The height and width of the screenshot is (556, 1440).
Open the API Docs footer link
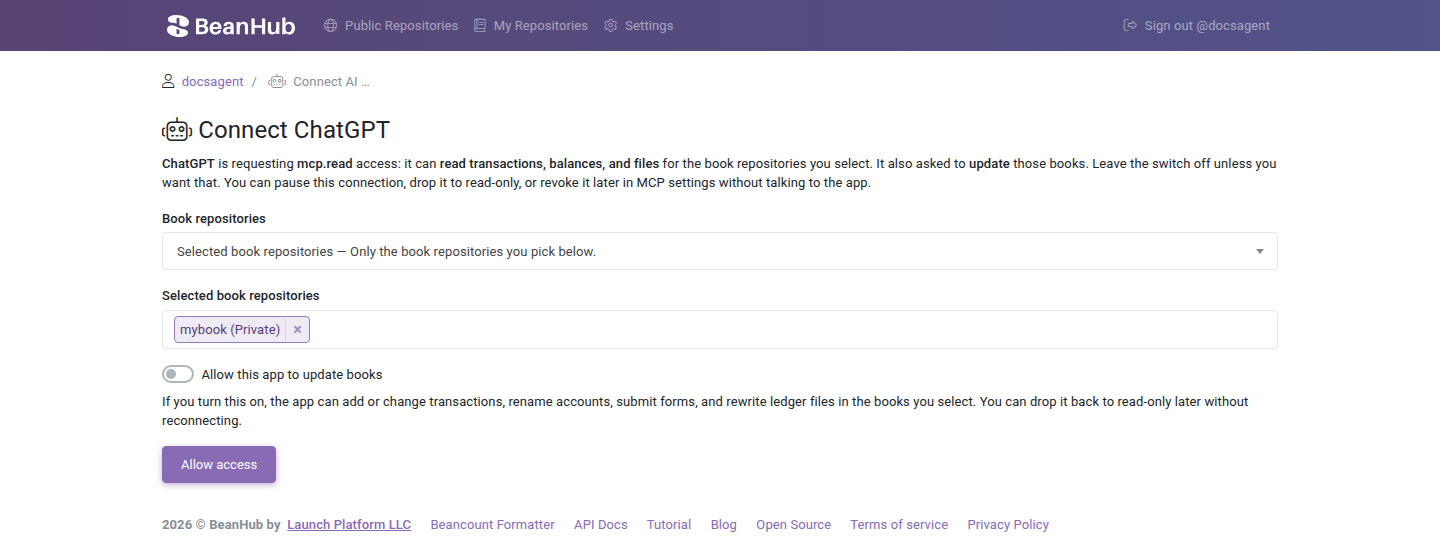[601, 525]
